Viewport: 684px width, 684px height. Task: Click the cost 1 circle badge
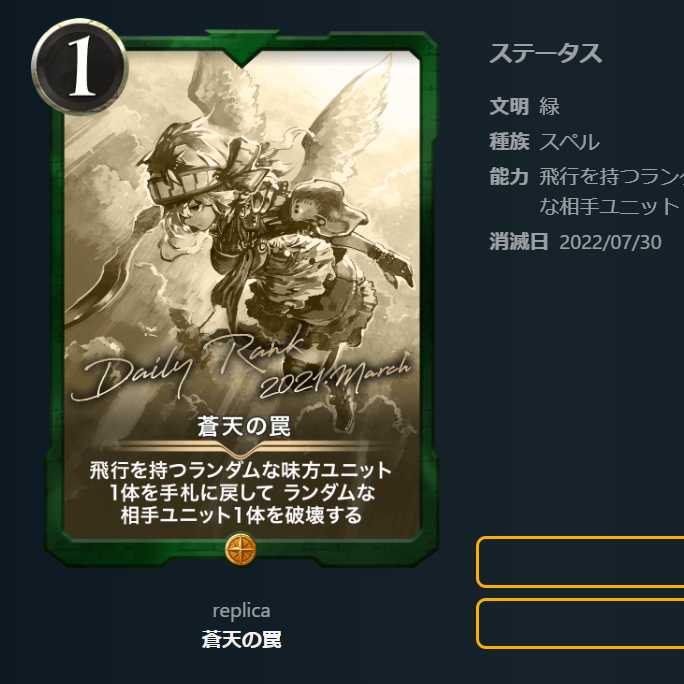click(80, 66)
